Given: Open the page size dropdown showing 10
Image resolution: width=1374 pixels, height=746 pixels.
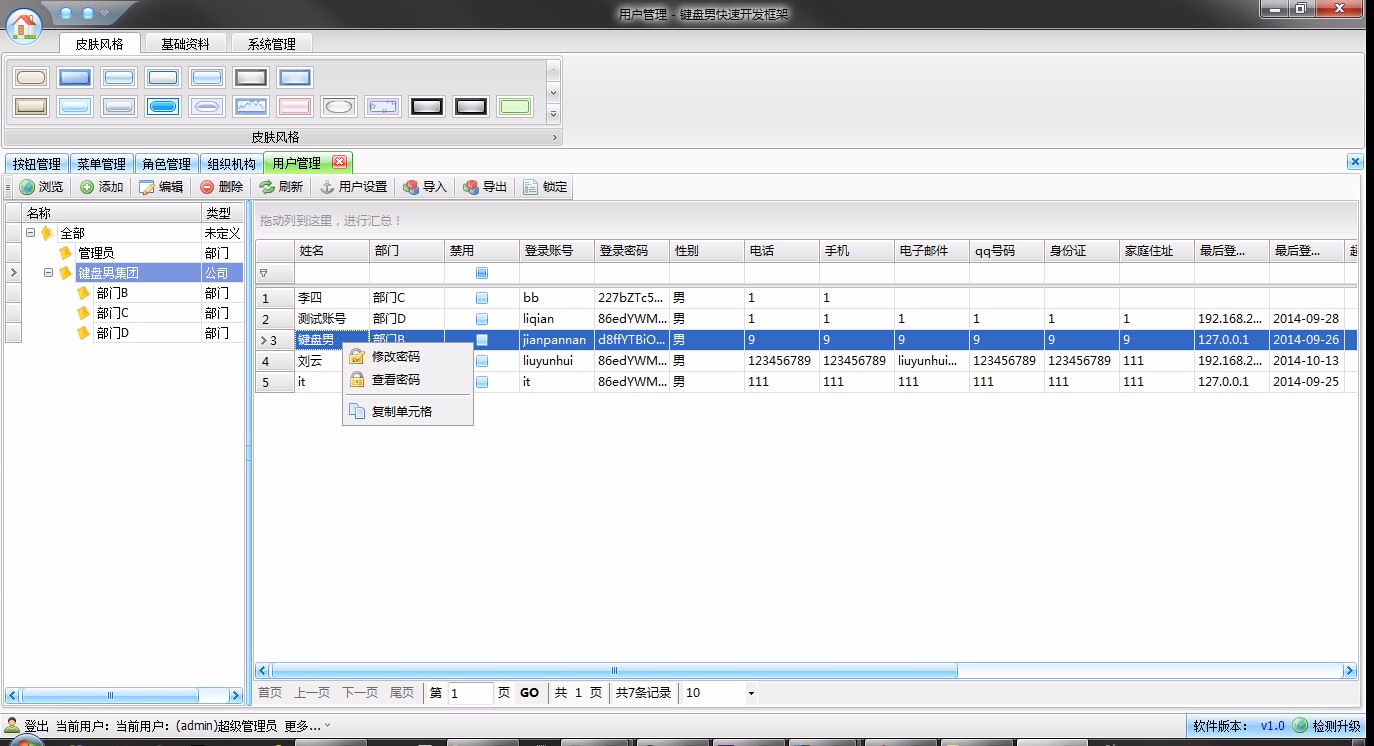Looking at the screenshot, I should tap(751, 692).
